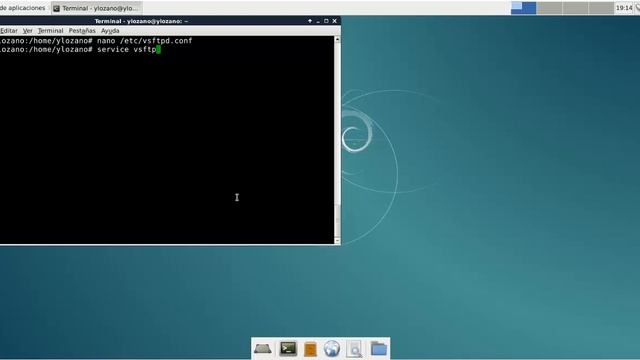Open the Application Finder magnifier icon

pos(354,349)
